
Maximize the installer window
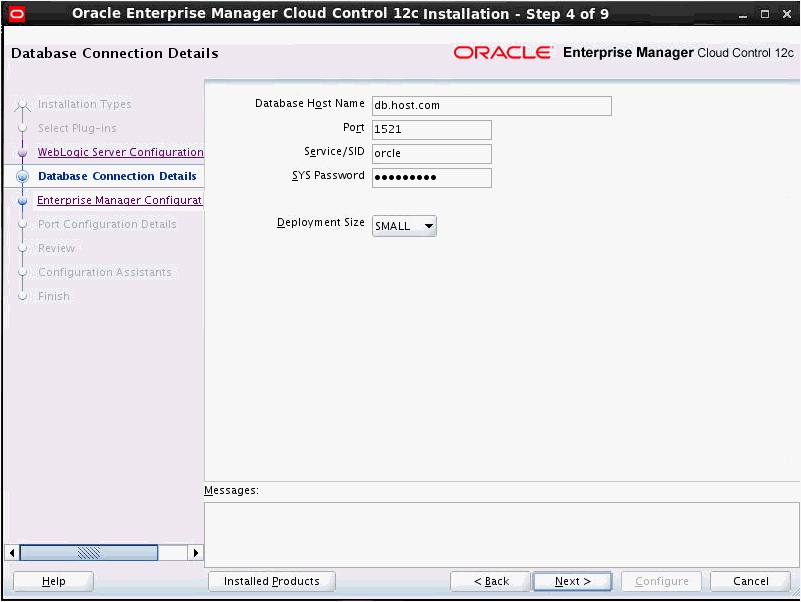click(765, 14)
